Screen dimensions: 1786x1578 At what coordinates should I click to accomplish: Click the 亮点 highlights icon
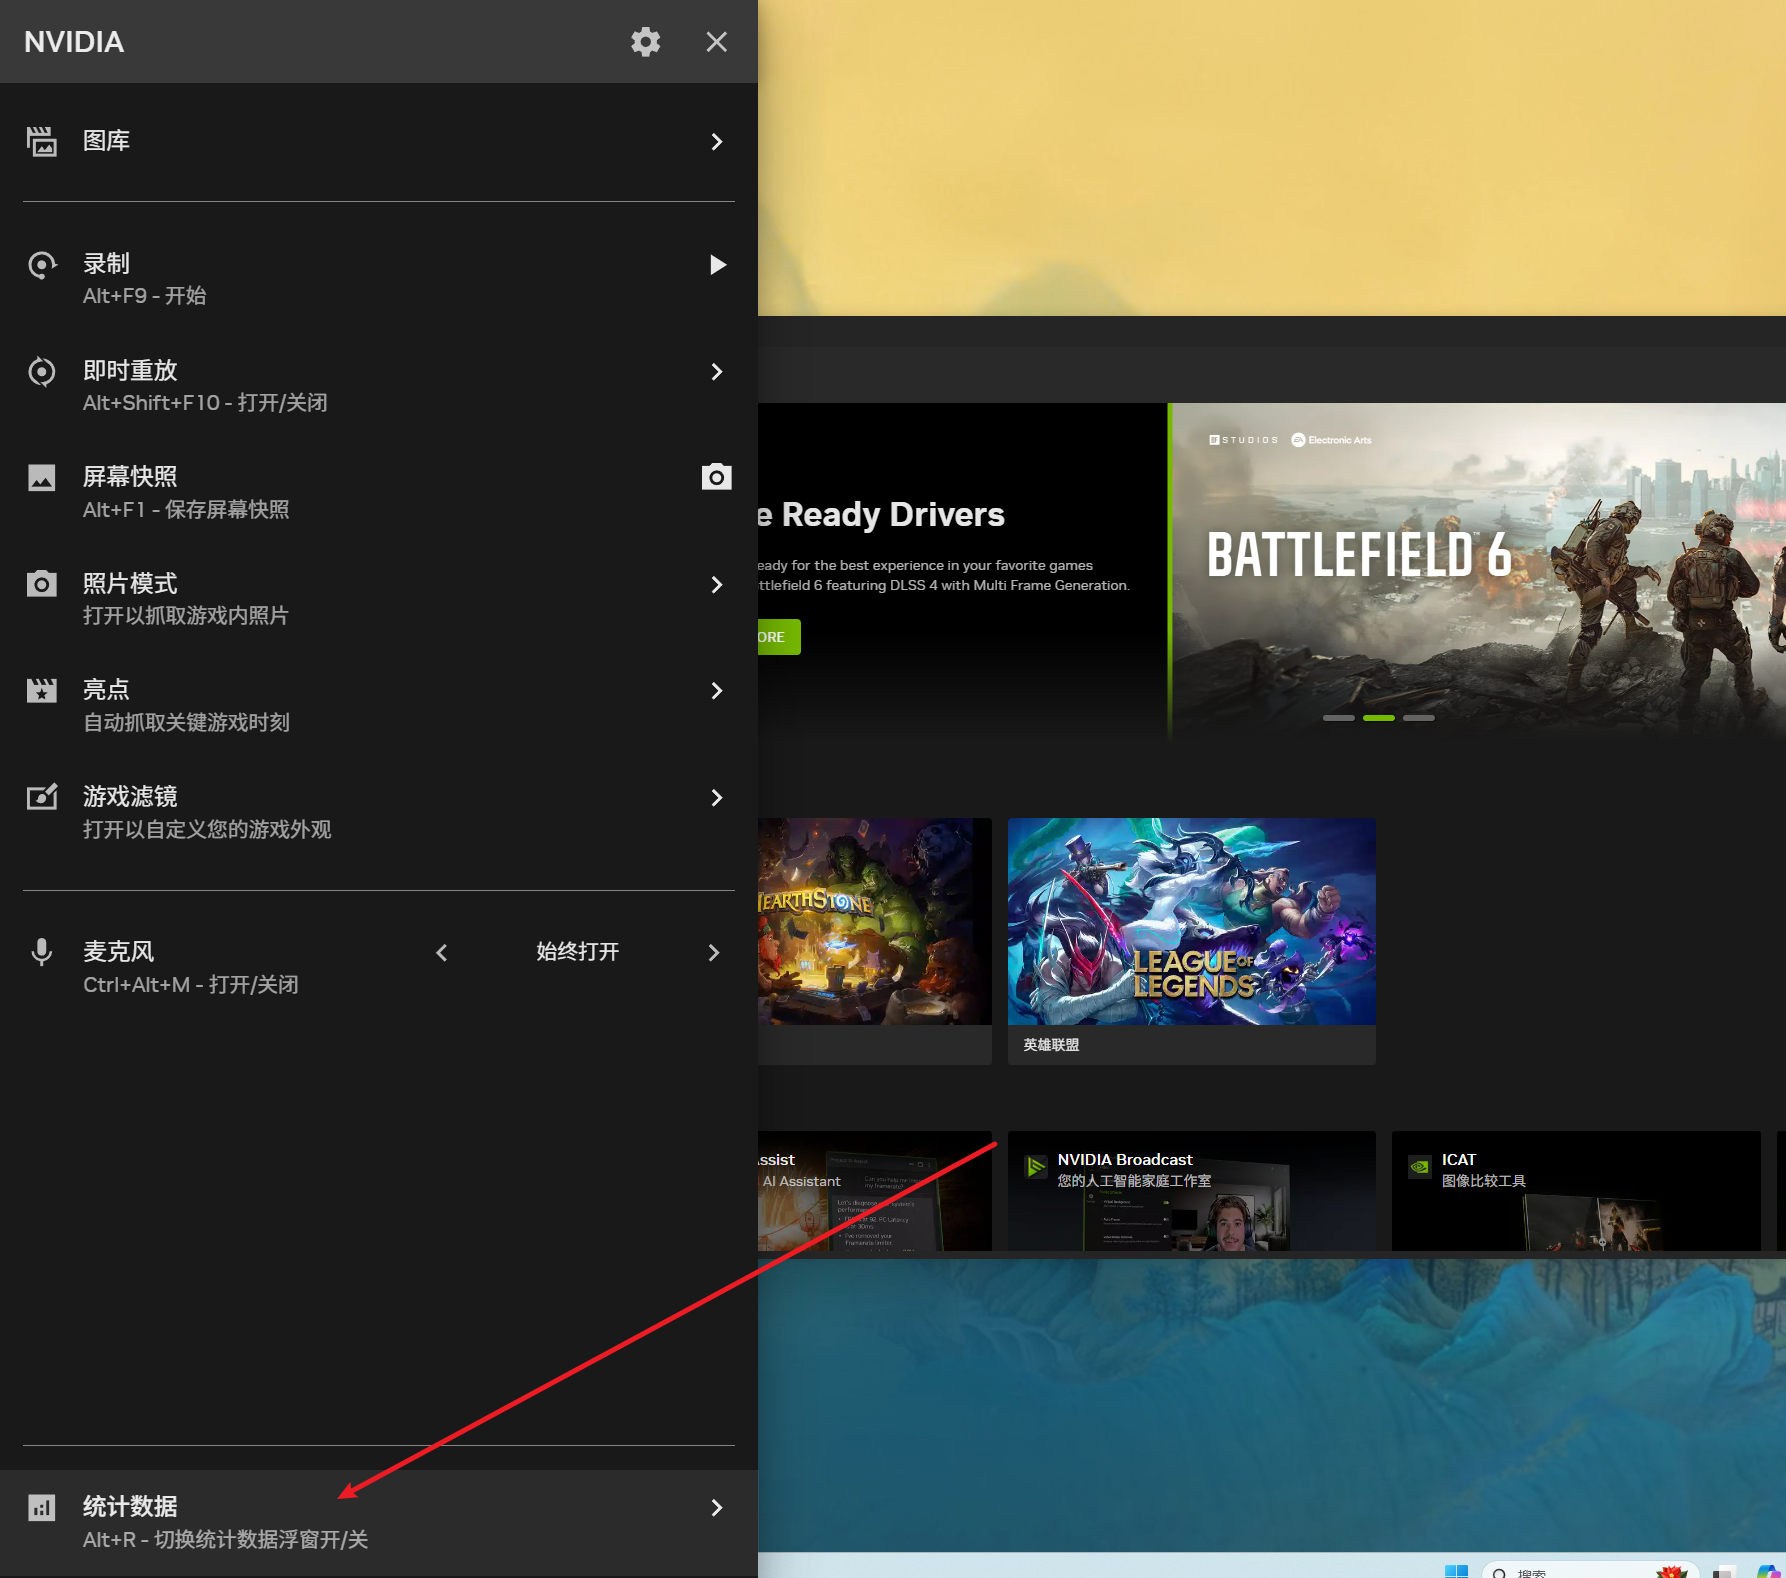(x=41, y=690)
